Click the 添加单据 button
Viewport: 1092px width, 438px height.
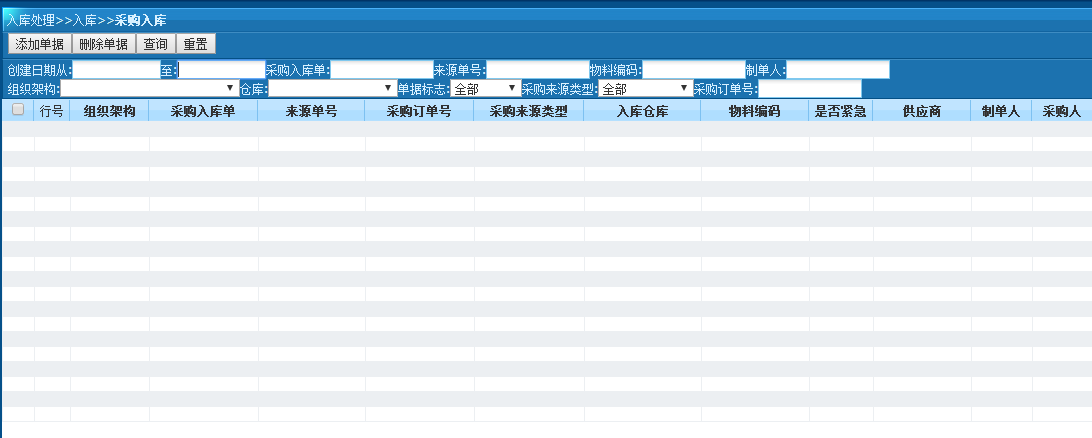pos(40,45)
